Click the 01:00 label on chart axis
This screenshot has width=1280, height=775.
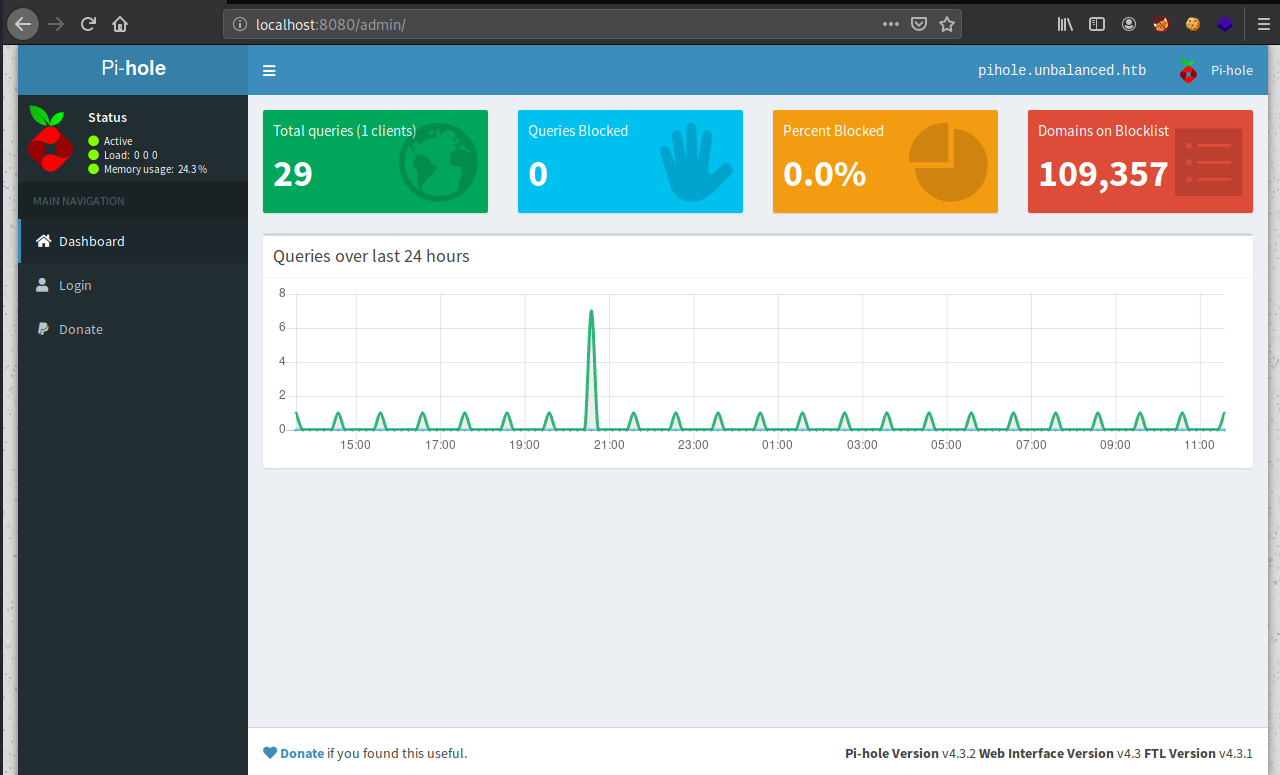pyautogui.click(x=777, y=445)
